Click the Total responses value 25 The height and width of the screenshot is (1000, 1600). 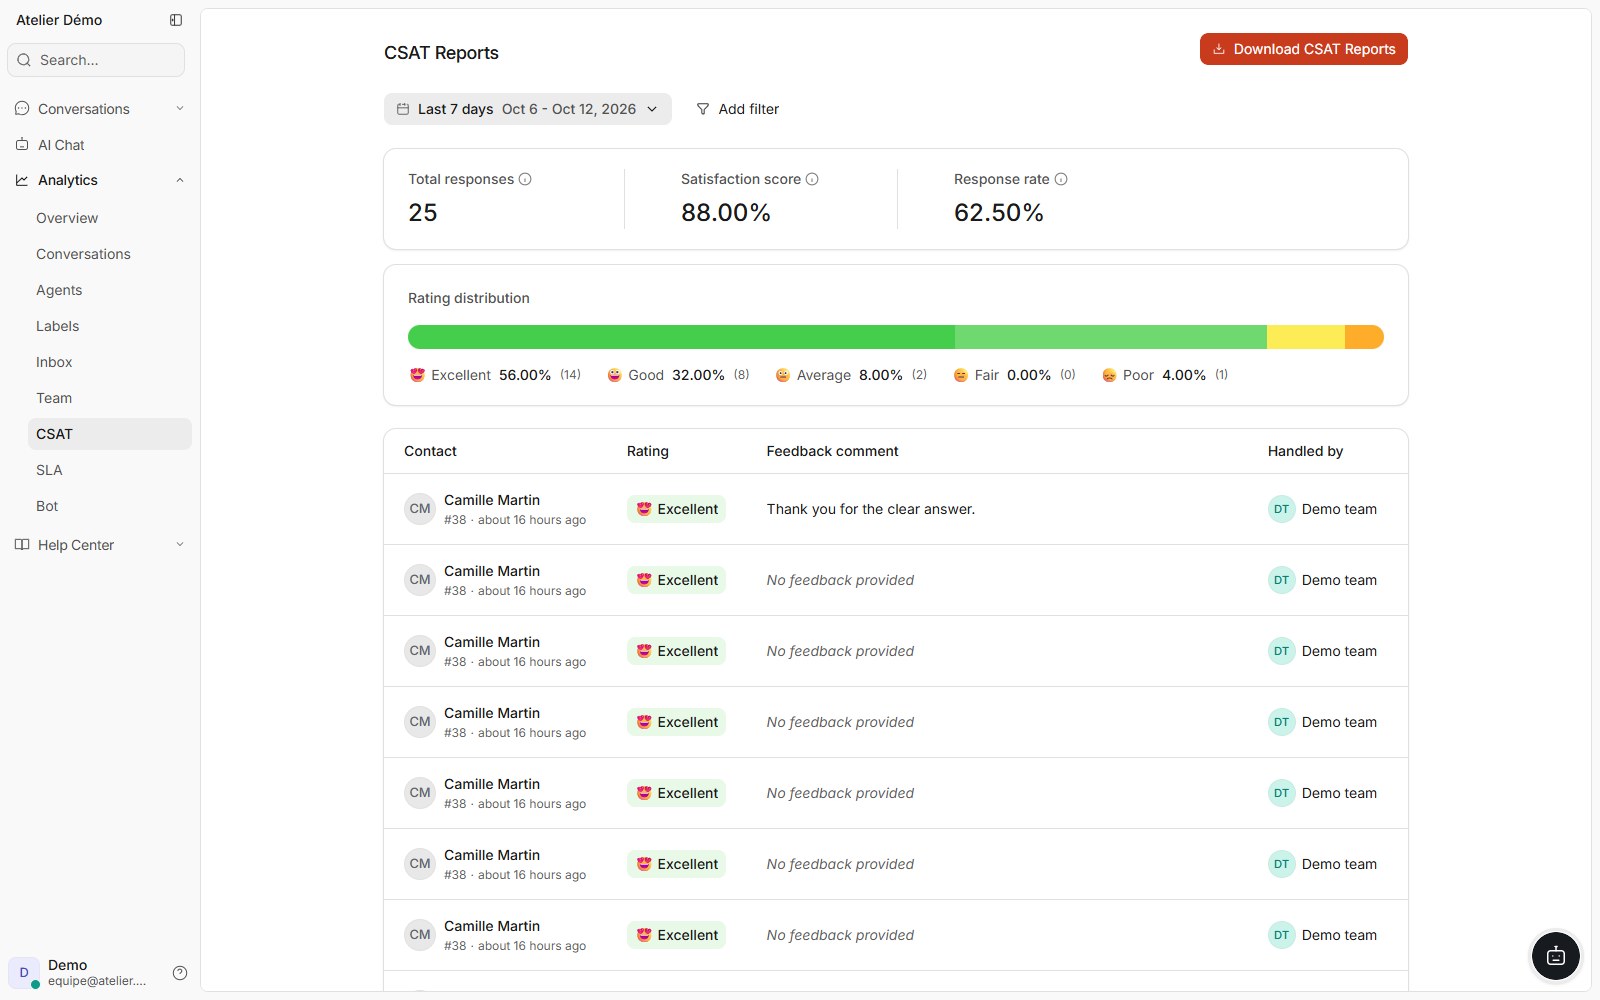click(423, 212)
